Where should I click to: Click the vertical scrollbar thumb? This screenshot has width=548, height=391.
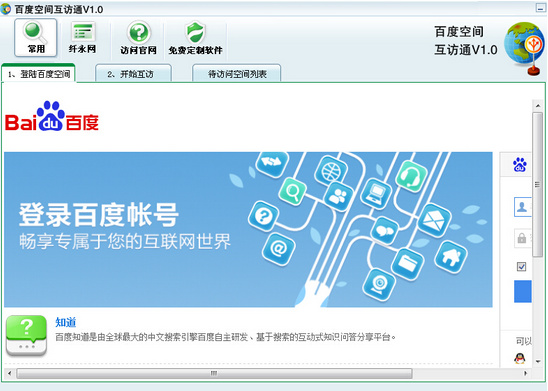coord(538,184)
